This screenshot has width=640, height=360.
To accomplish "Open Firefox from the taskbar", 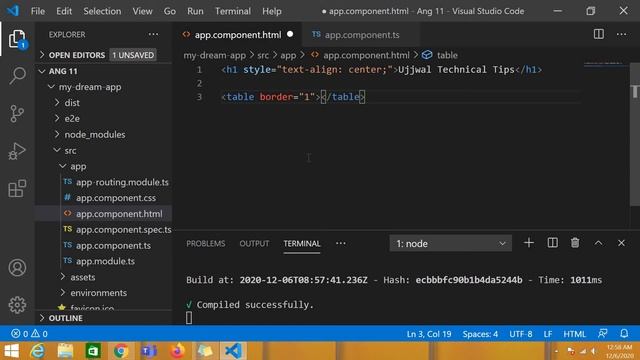I will pos(177,351).
